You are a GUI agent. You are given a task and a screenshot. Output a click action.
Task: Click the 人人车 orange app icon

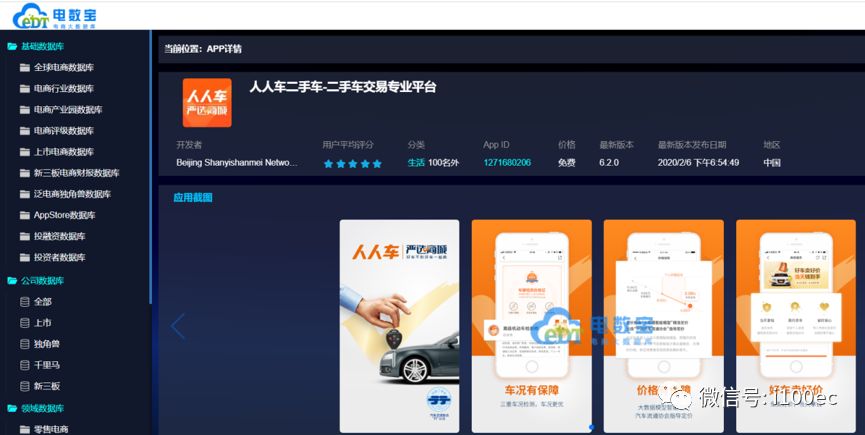tap(207, 103)
